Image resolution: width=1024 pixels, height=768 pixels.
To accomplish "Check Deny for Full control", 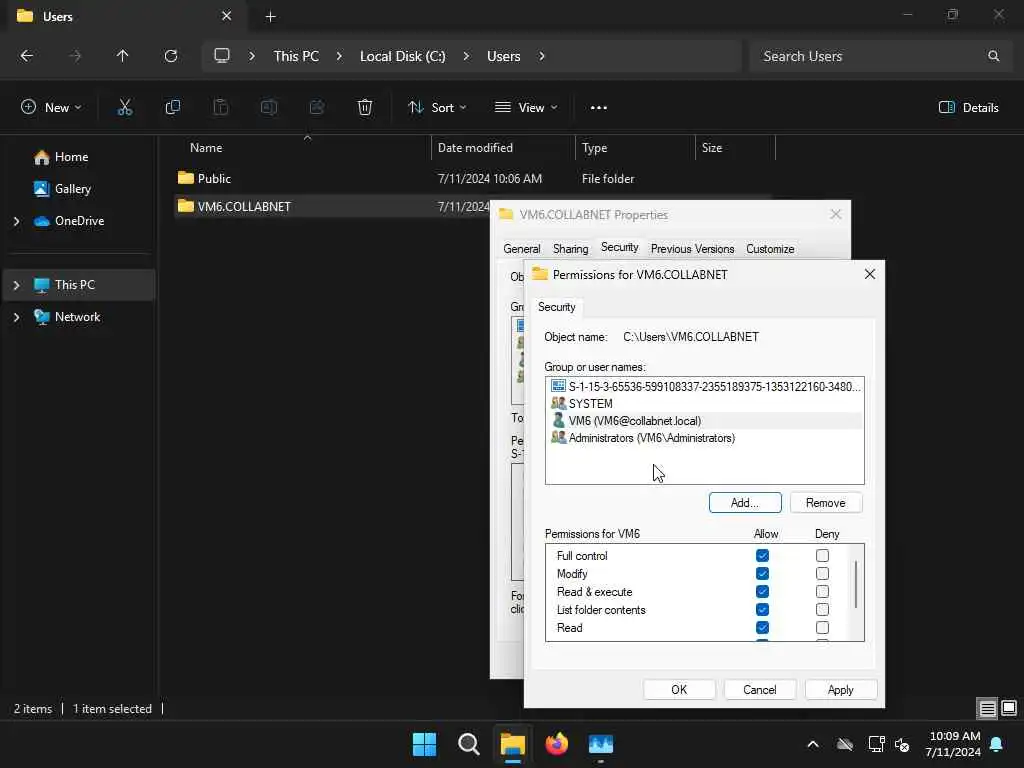I will (x=822, y=556).
